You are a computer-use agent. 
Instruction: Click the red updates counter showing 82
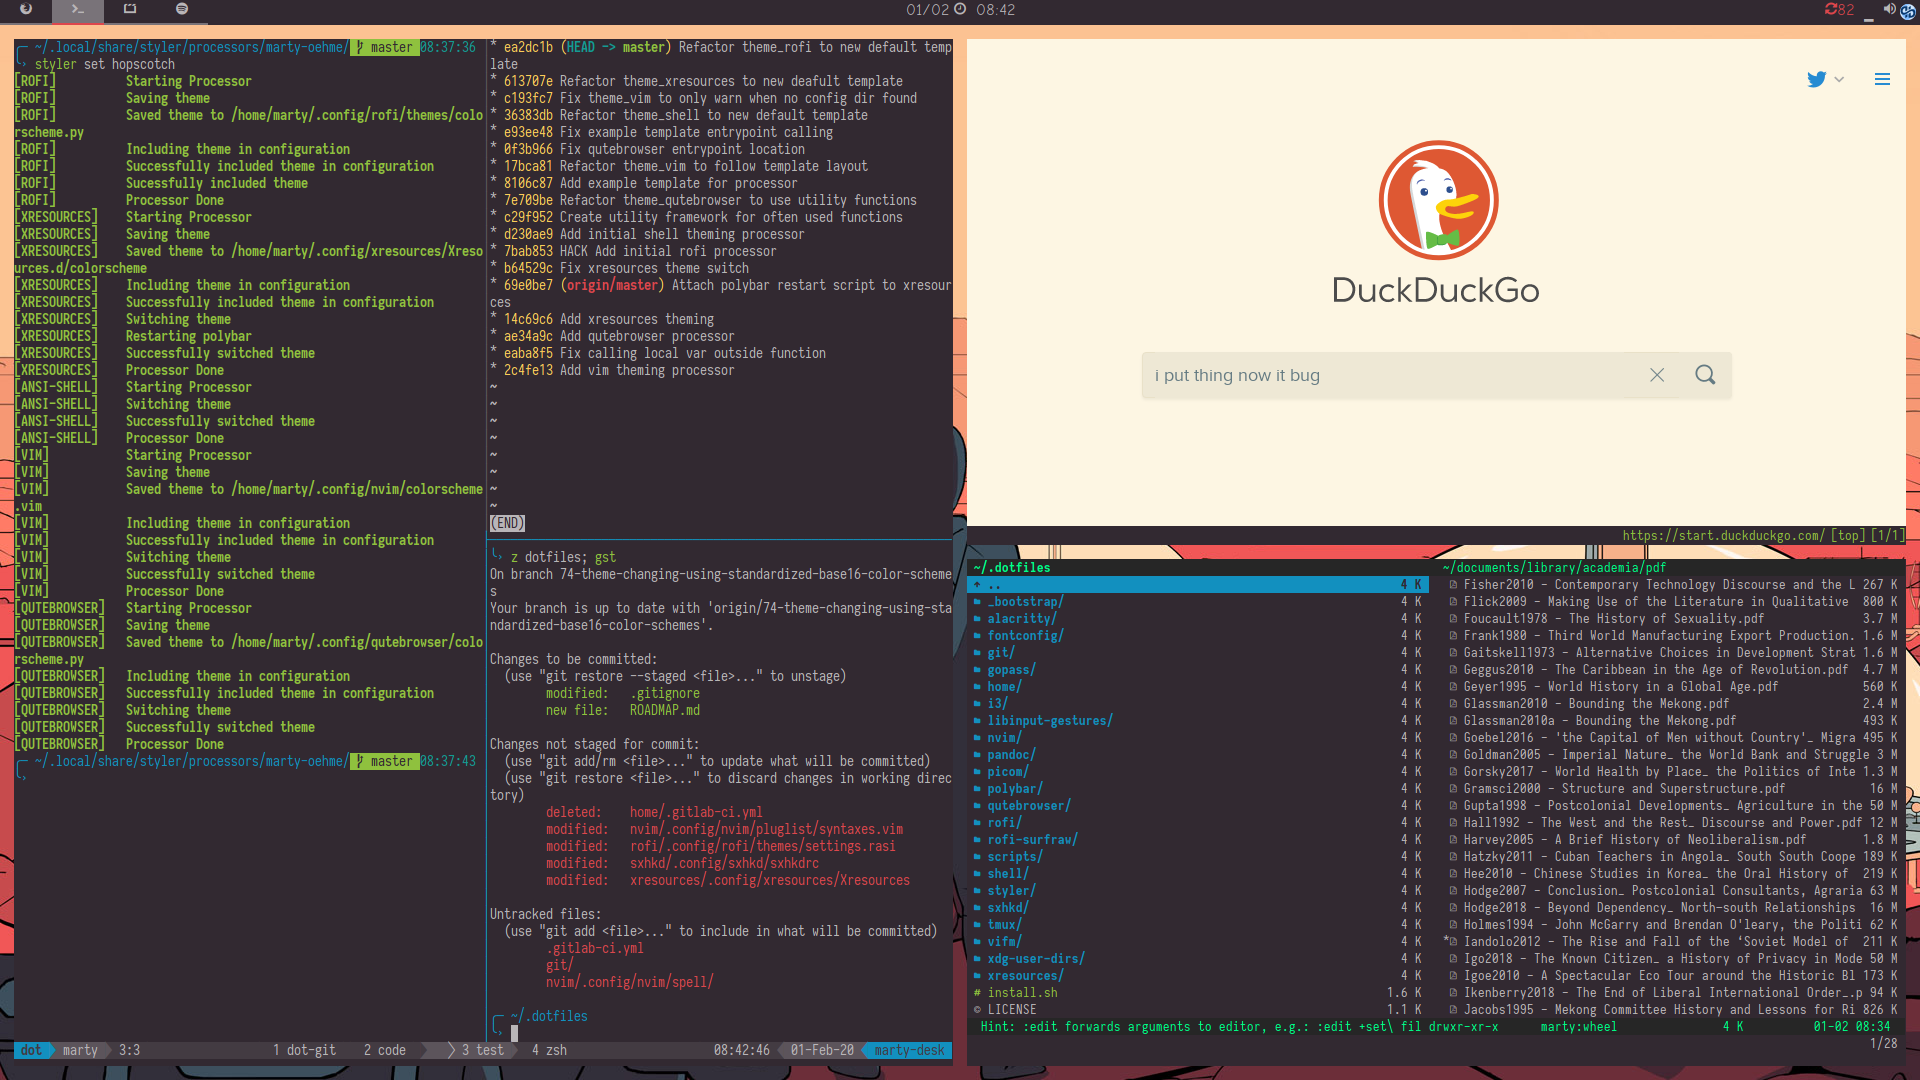coord(1839,10)
